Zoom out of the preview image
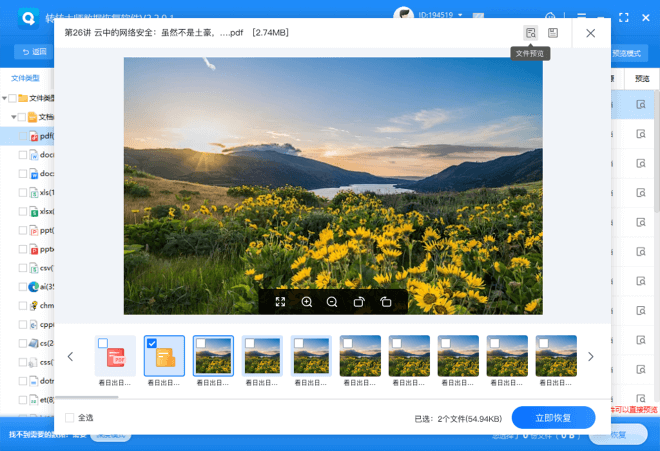 tap(333, 302)
